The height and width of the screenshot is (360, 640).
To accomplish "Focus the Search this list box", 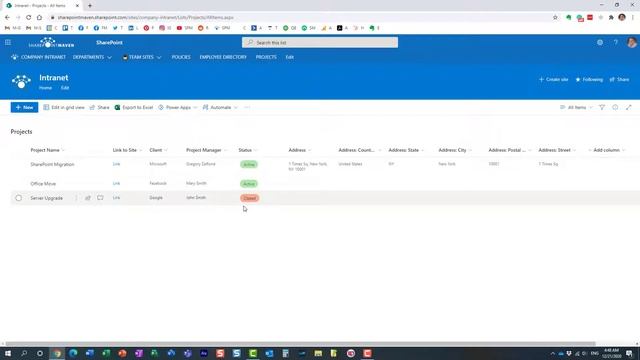I will click(320, 42).
